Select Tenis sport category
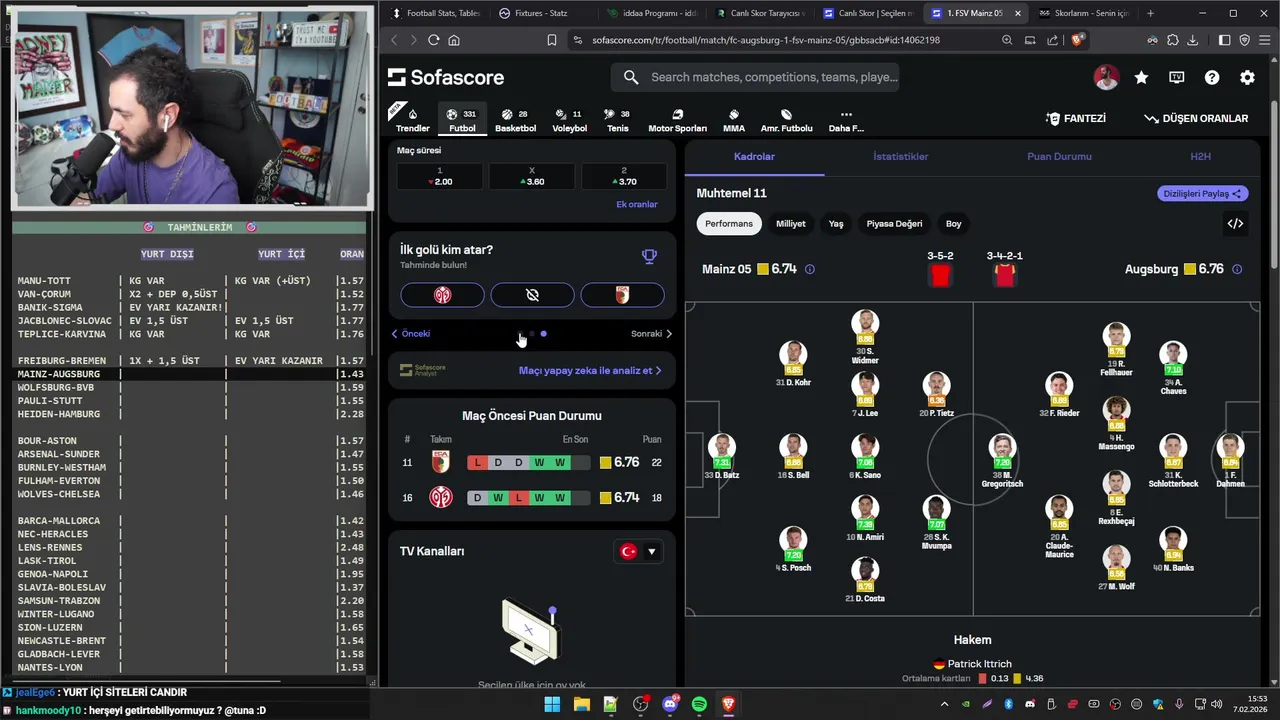1280x720 pixels. point(618,120)
